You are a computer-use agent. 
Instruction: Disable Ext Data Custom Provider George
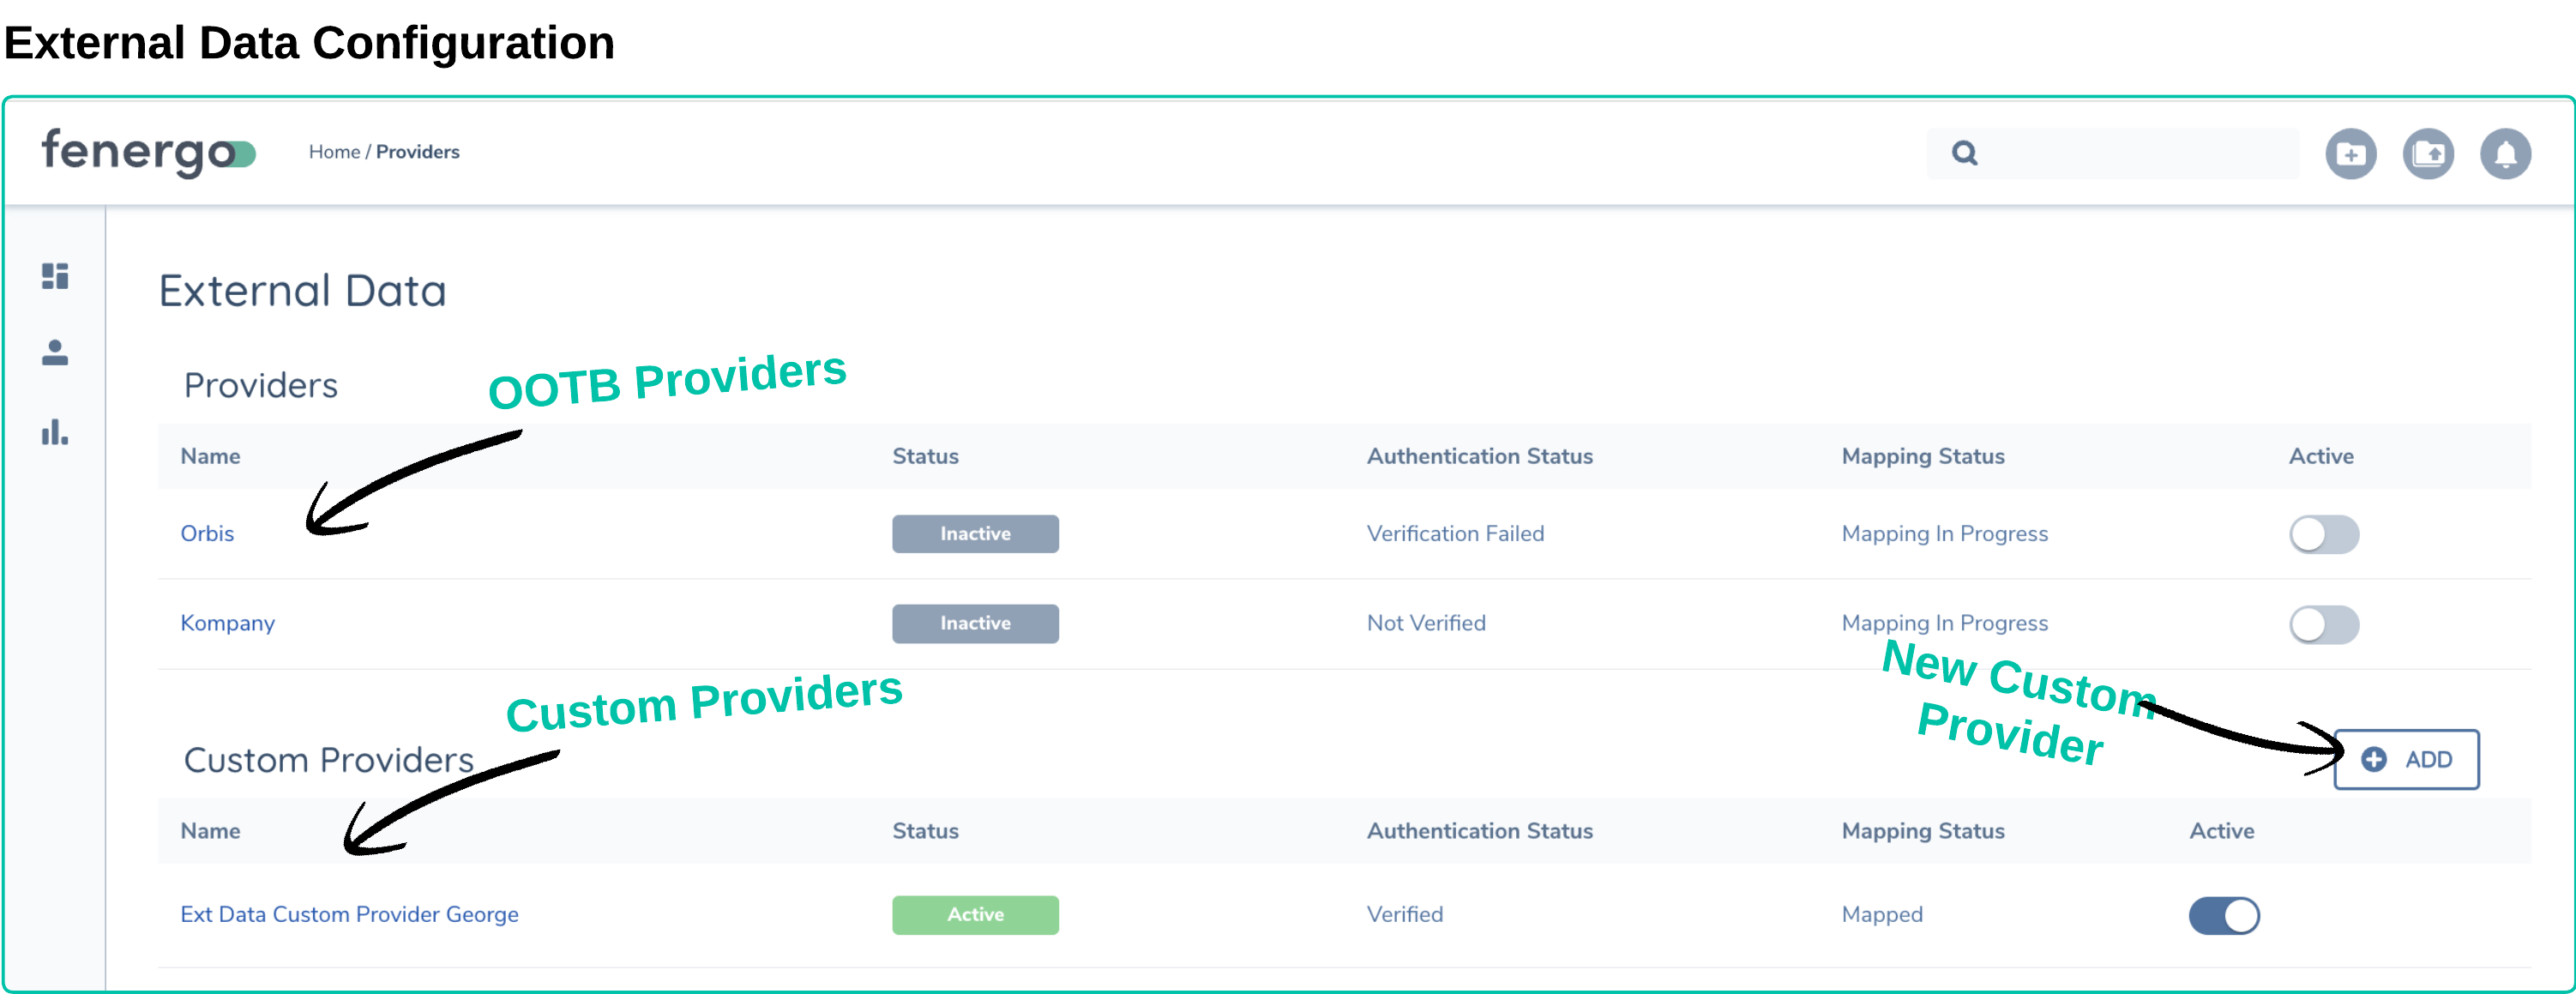2223,915
